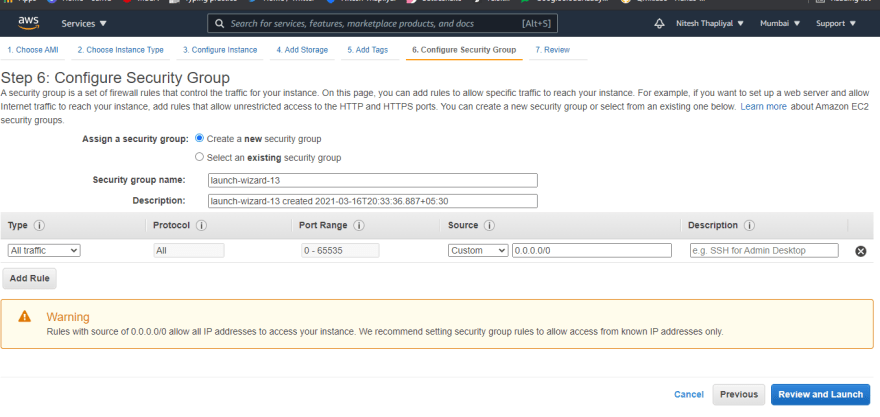Image resolution: width=880 pixels, height=417 pixels.
Task: Select the Protocol All field
Action: click(189, 250)
